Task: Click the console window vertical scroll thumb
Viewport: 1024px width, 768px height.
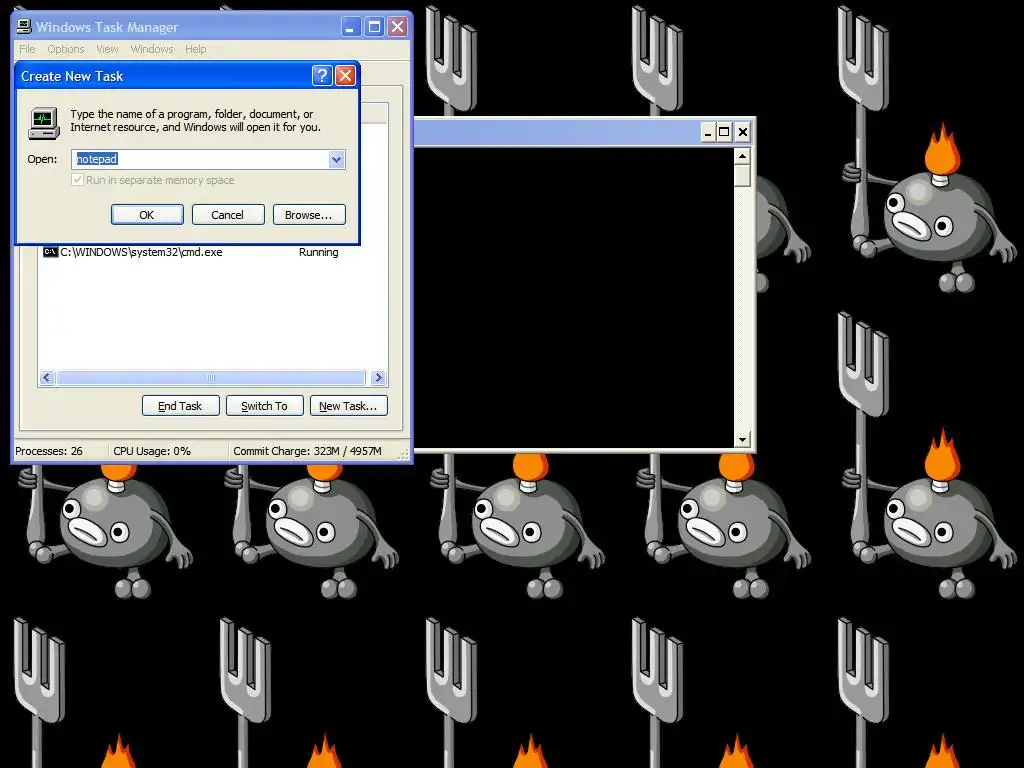Action: coord(742,176)
